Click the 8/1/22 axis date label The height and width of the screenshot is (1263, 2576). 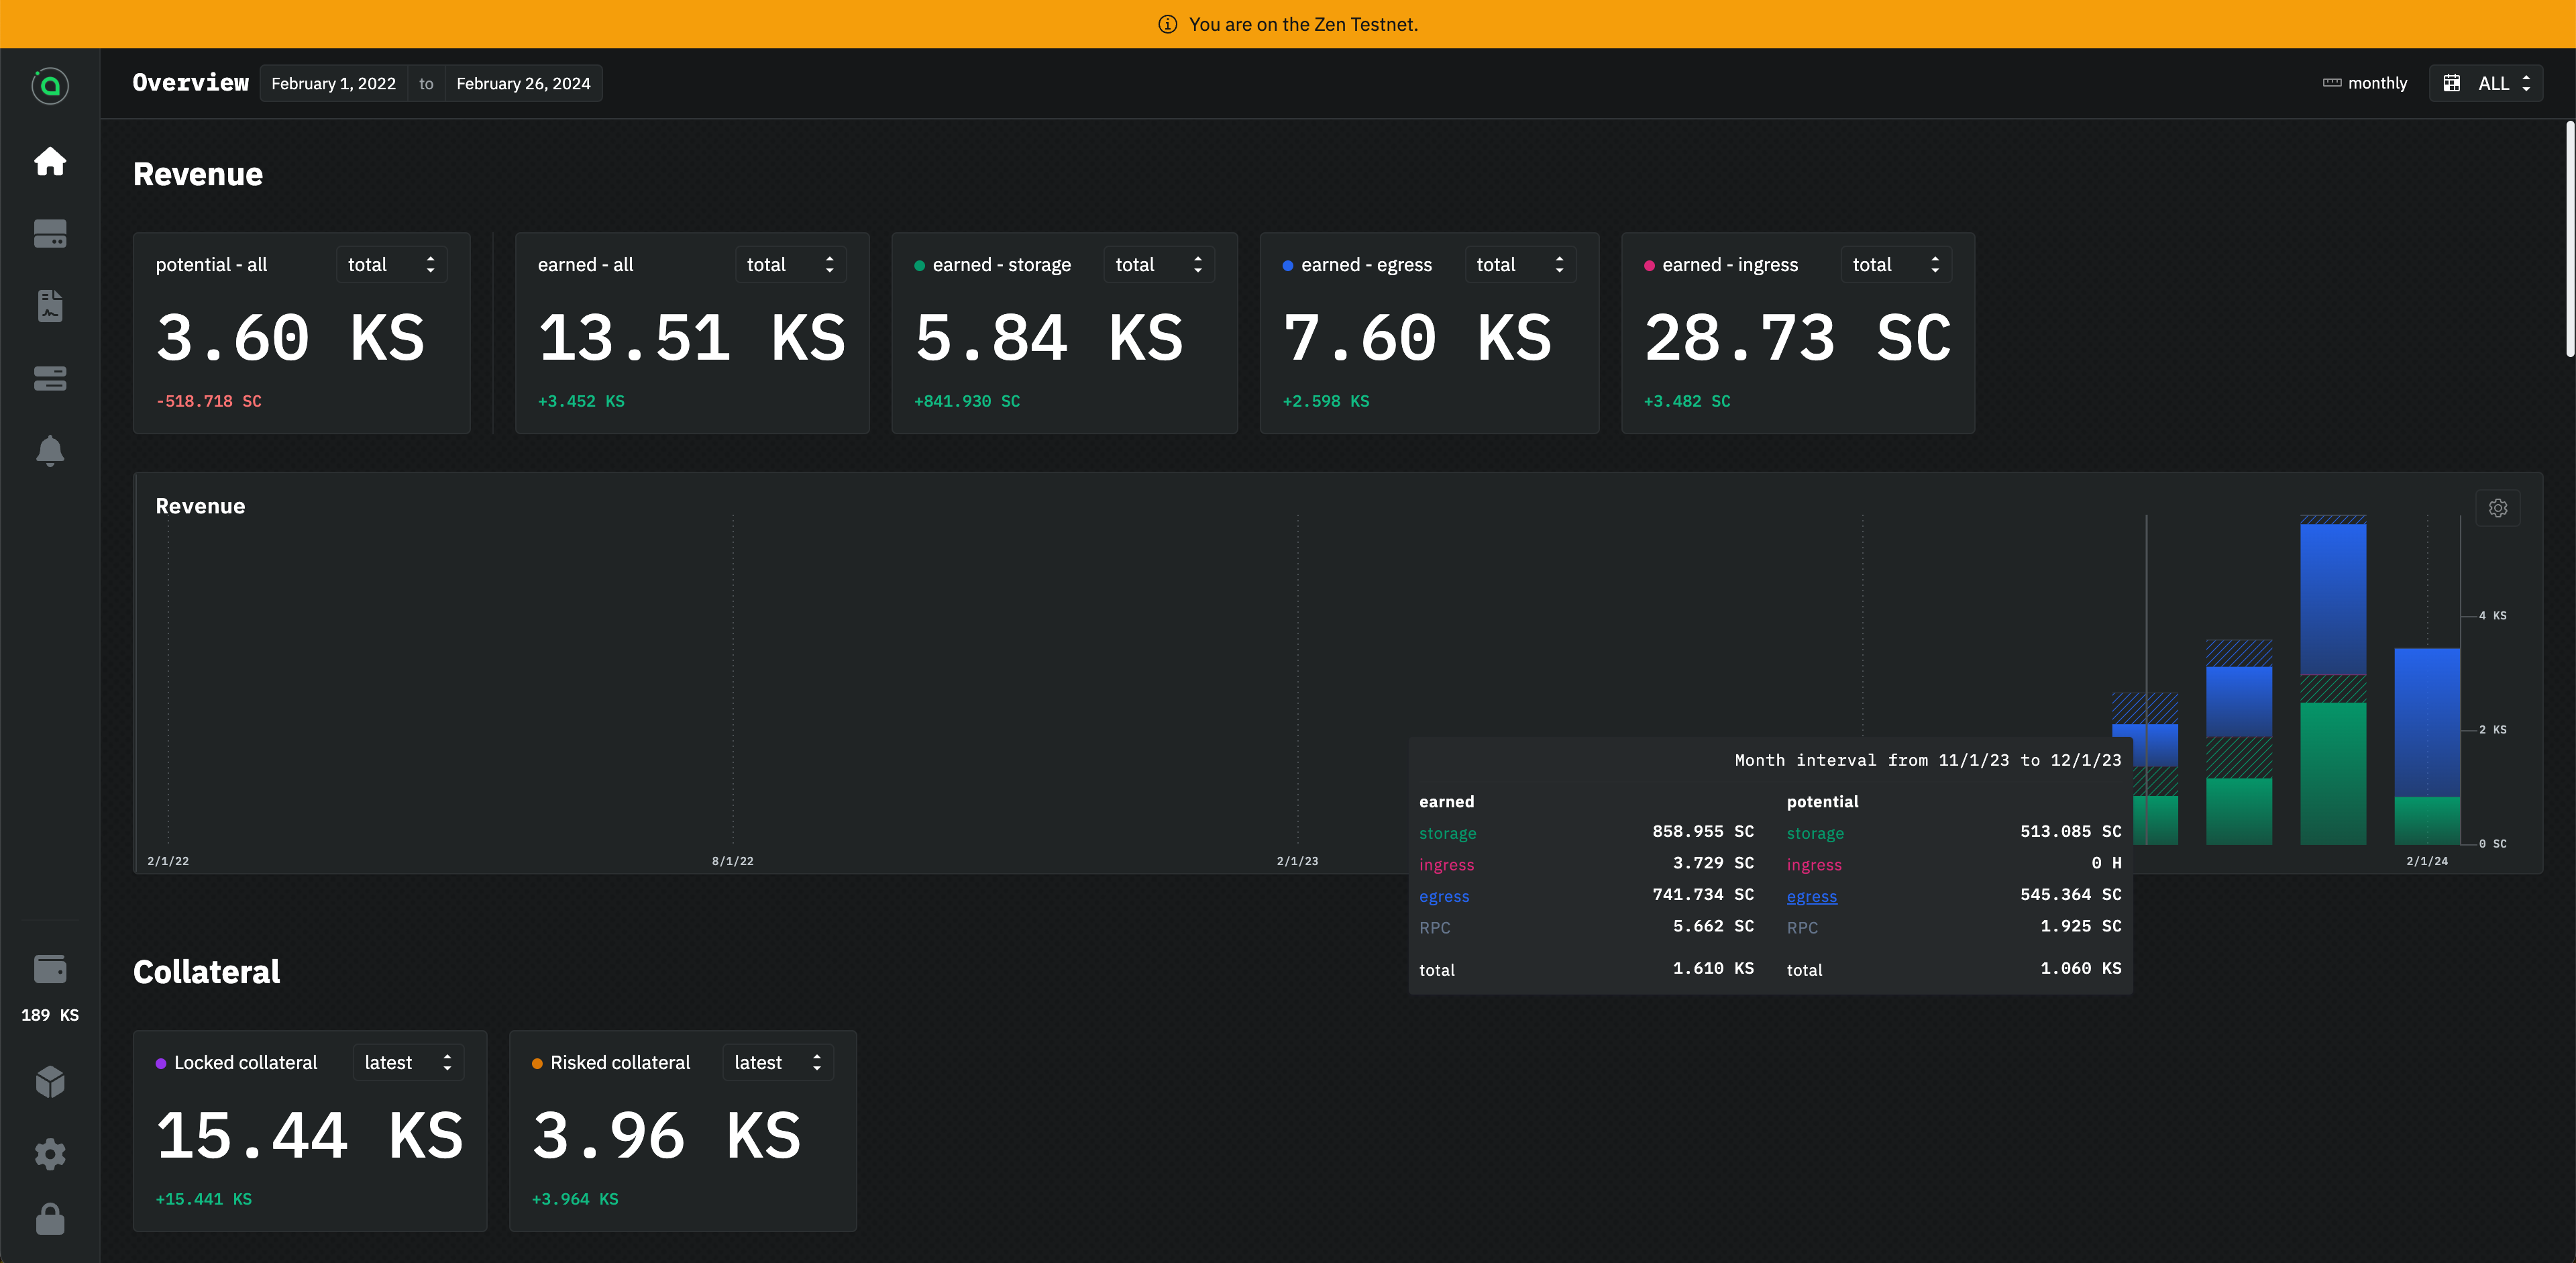coord(733,862)
